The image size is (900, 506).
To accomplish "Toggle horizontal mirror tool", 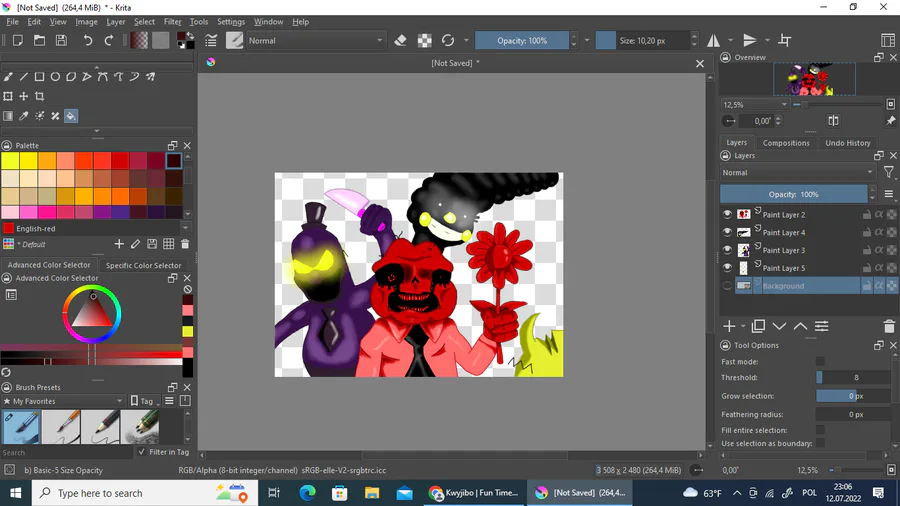I will 713,41.
